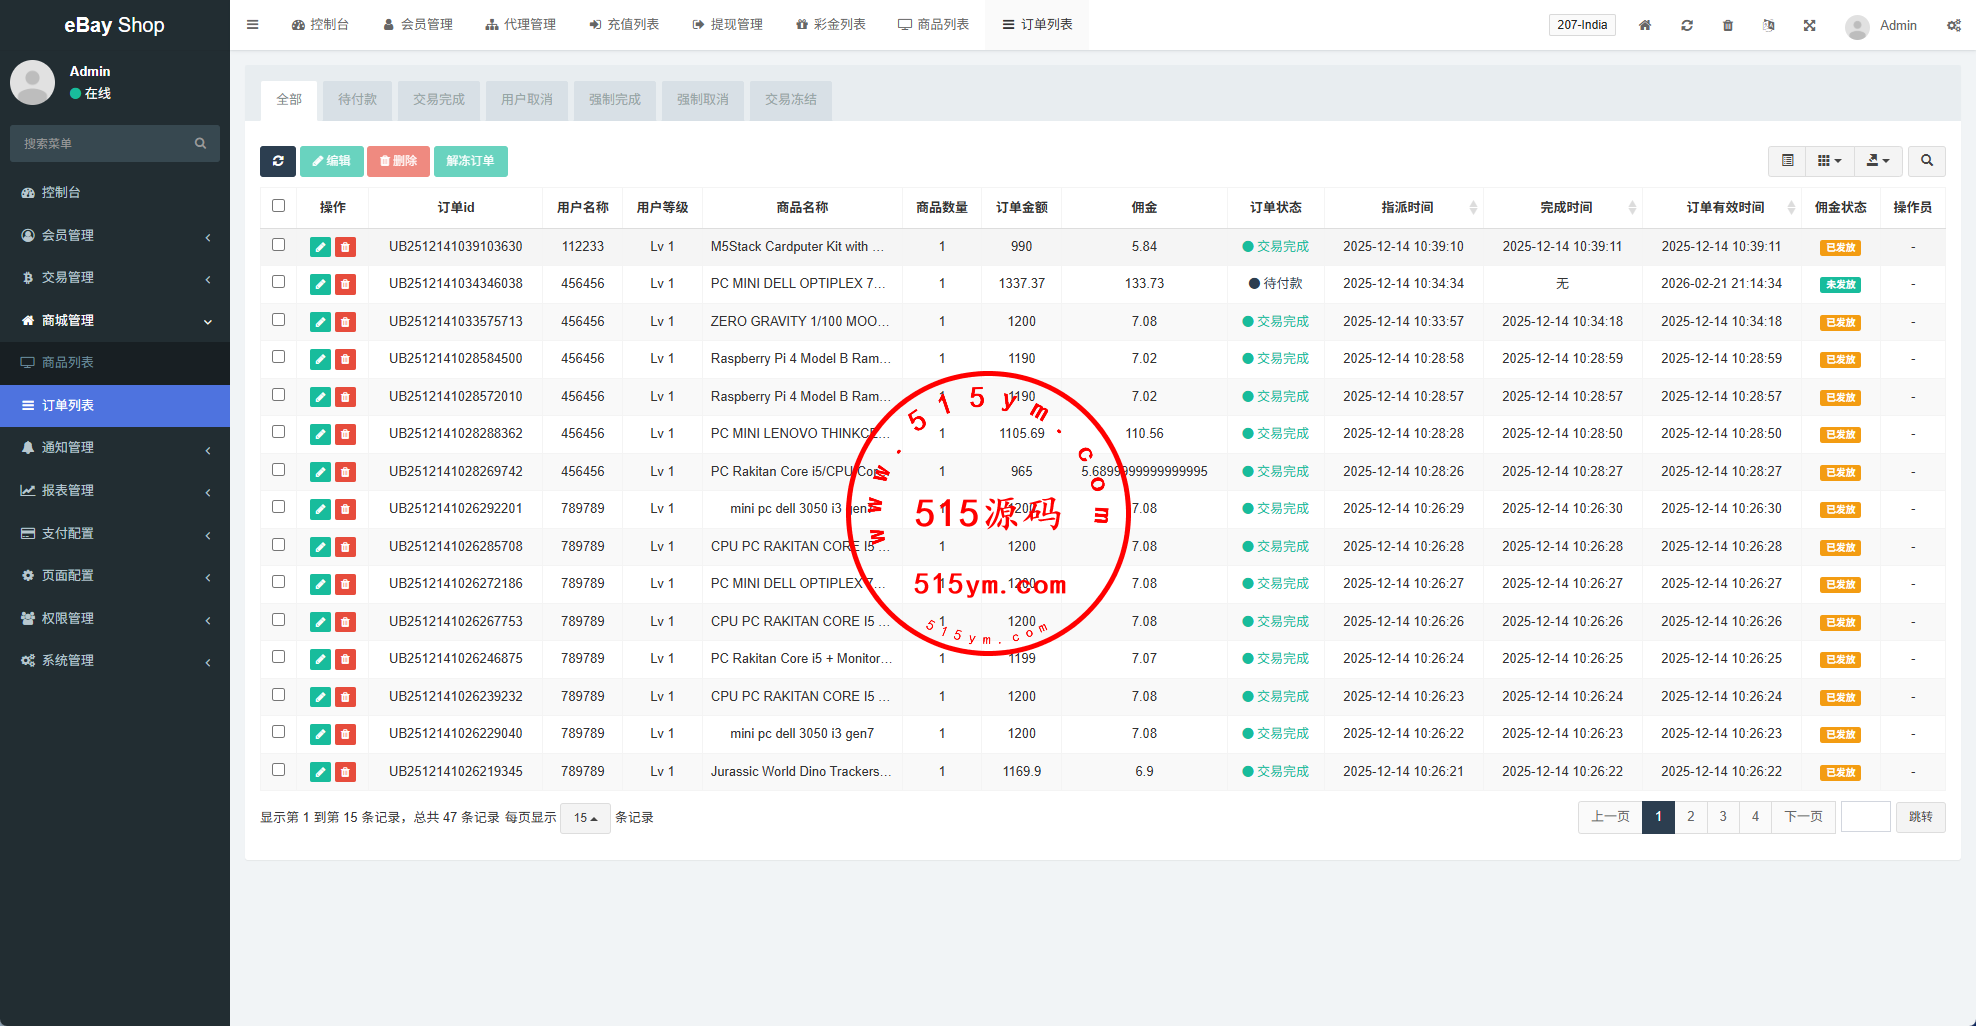Click the page number jump input field
The width and height of the screenshot is (1976, 1026).
(x=1865, y=817)
